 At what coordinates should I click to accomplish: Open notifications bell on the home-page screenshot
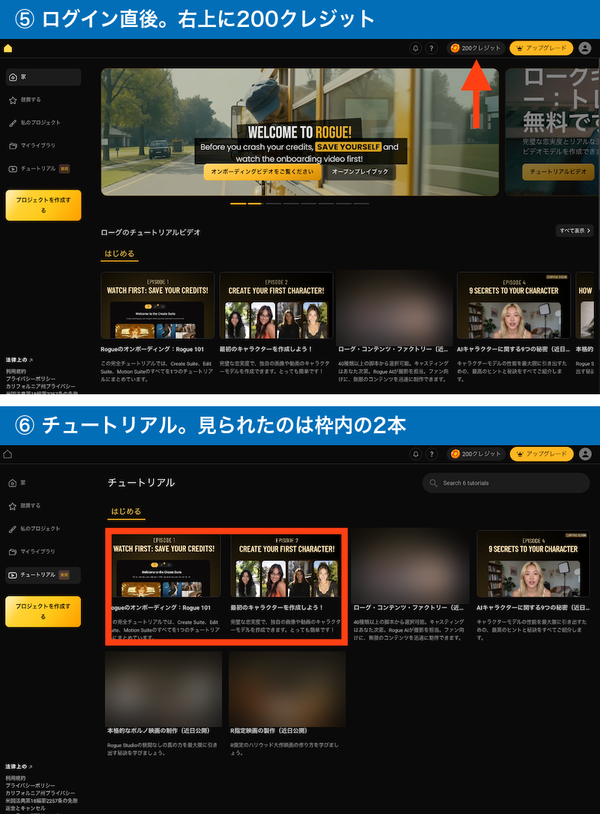coord(415,48)
